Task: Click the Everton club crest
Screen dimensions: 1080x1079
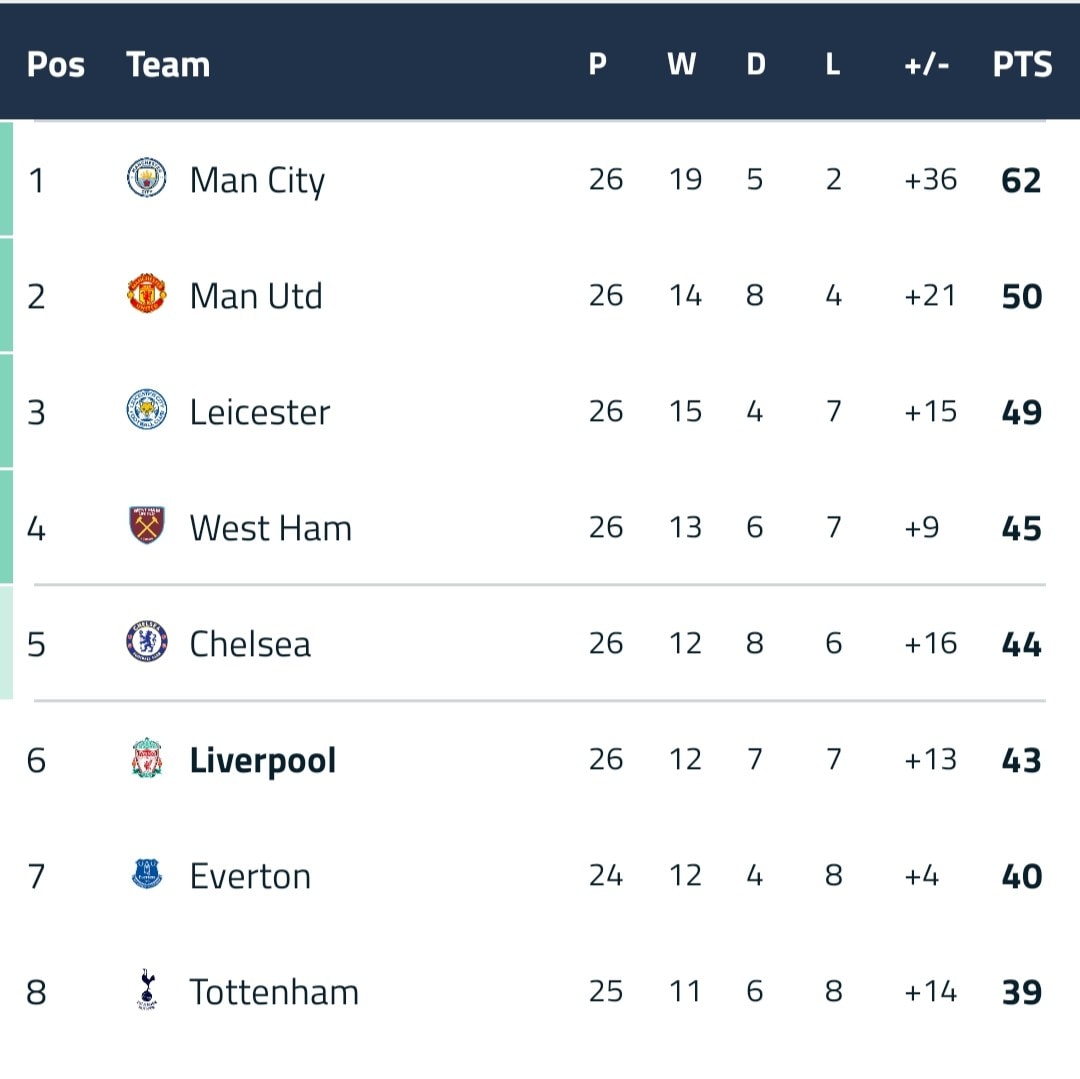Action: 147,874
